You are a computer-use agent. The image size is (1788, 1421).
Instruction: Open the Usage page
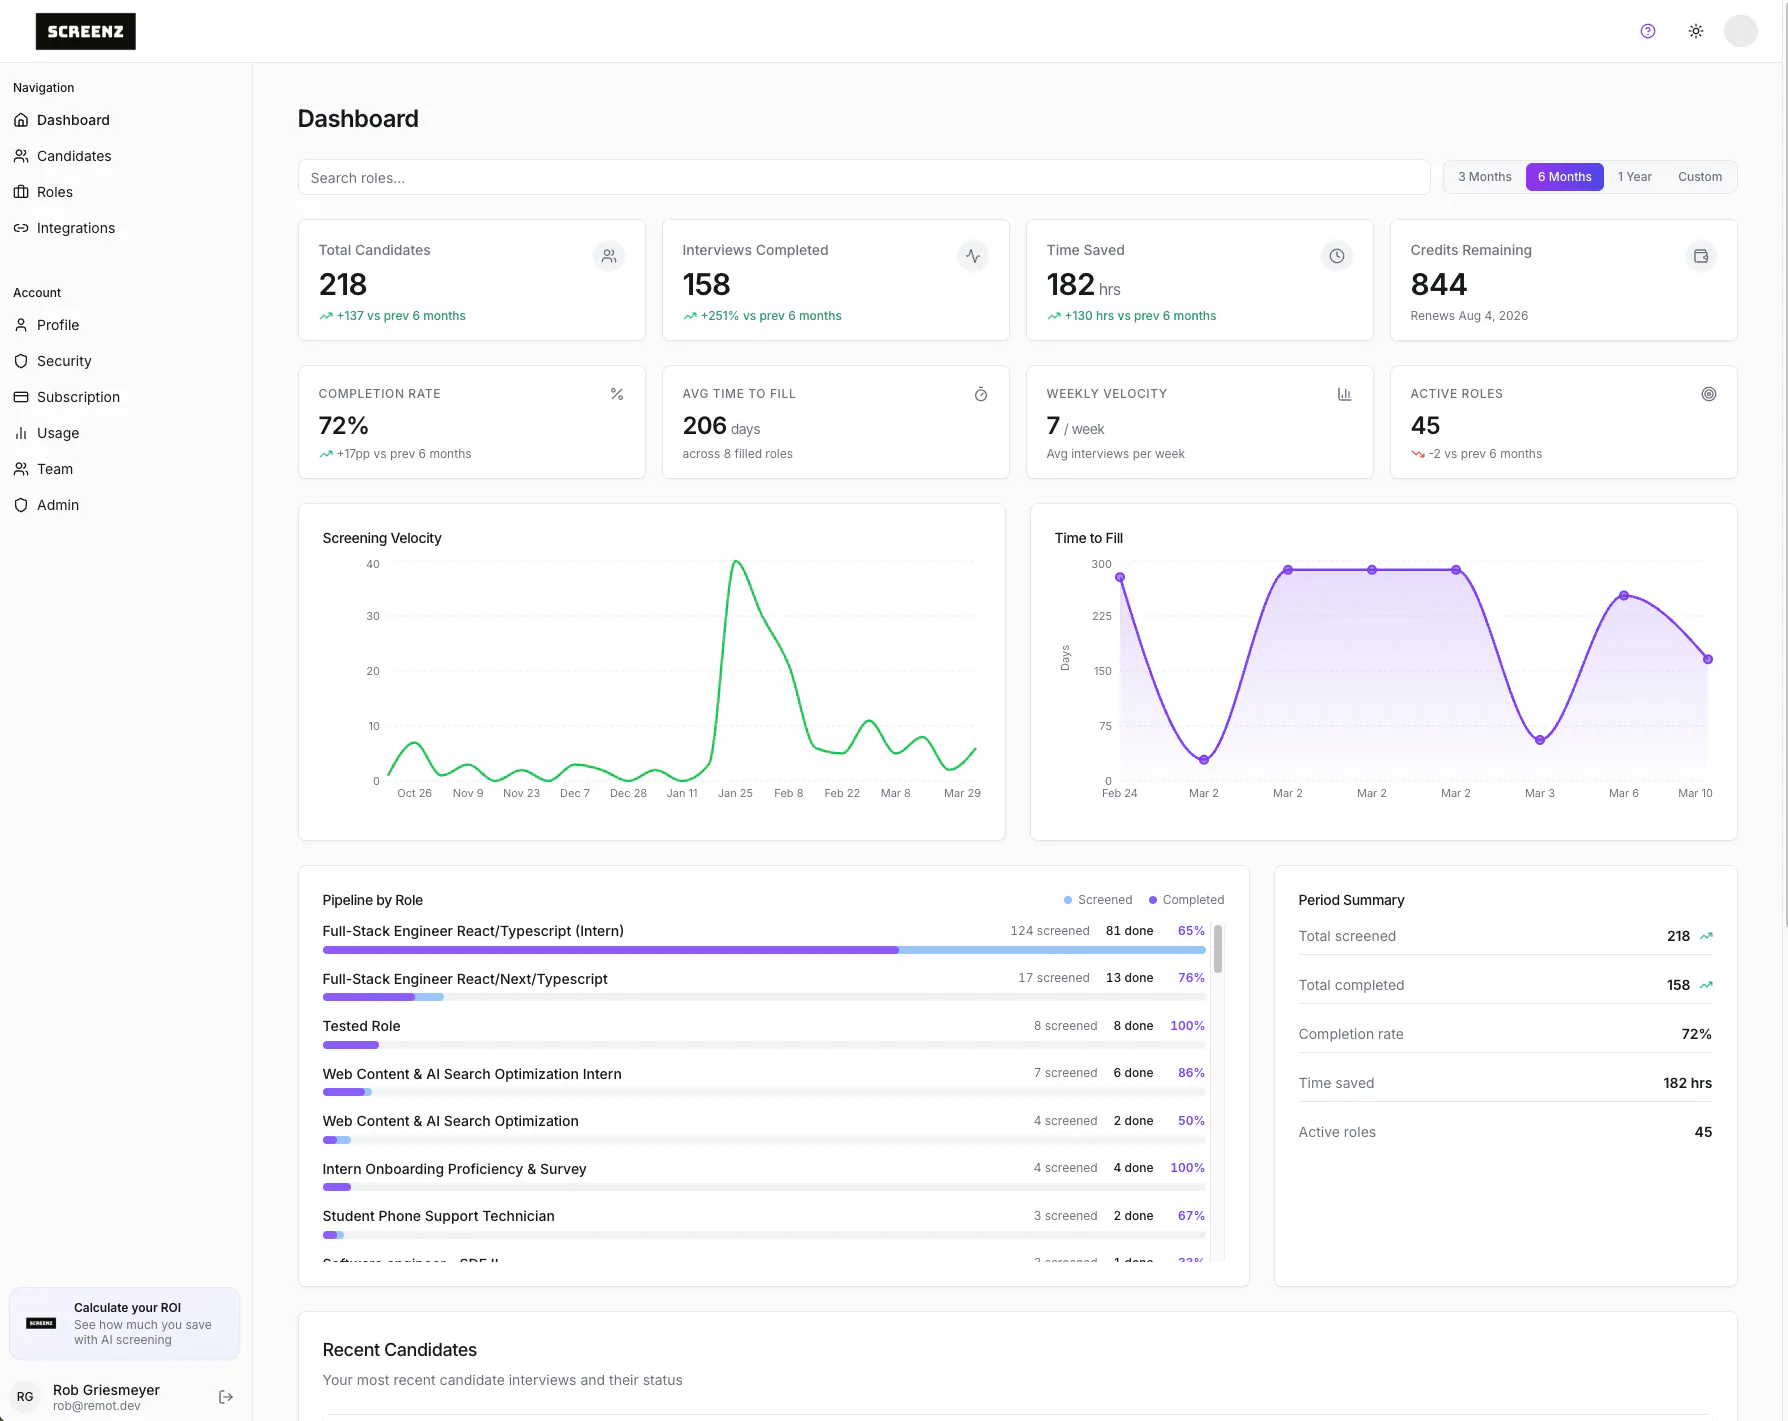(x=58, y=433)
